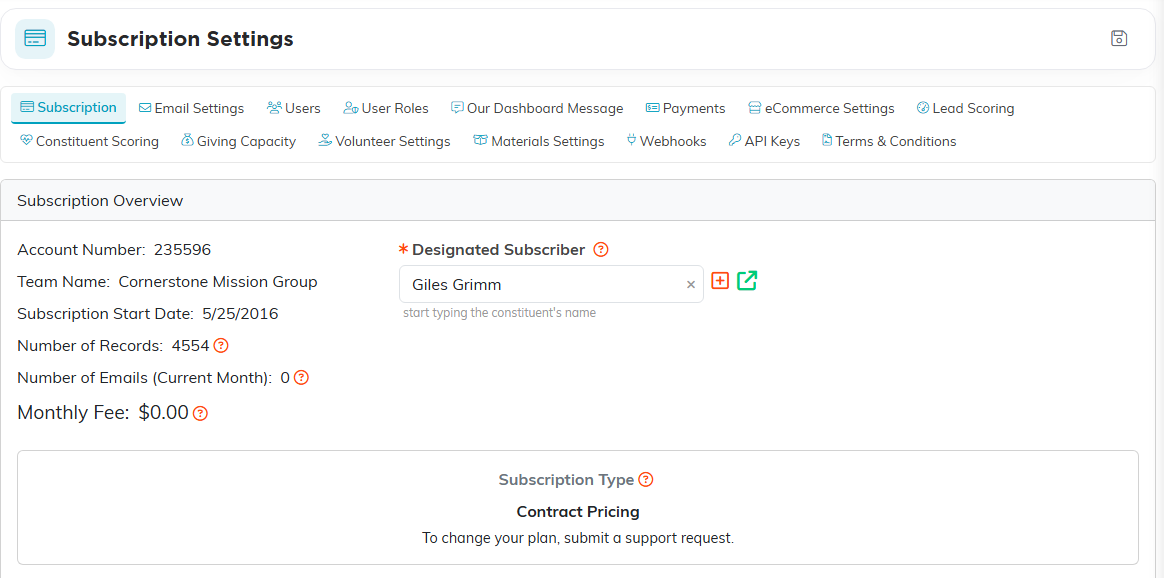
Task: Click the records count 4554
Action: [x=190, y=345]
